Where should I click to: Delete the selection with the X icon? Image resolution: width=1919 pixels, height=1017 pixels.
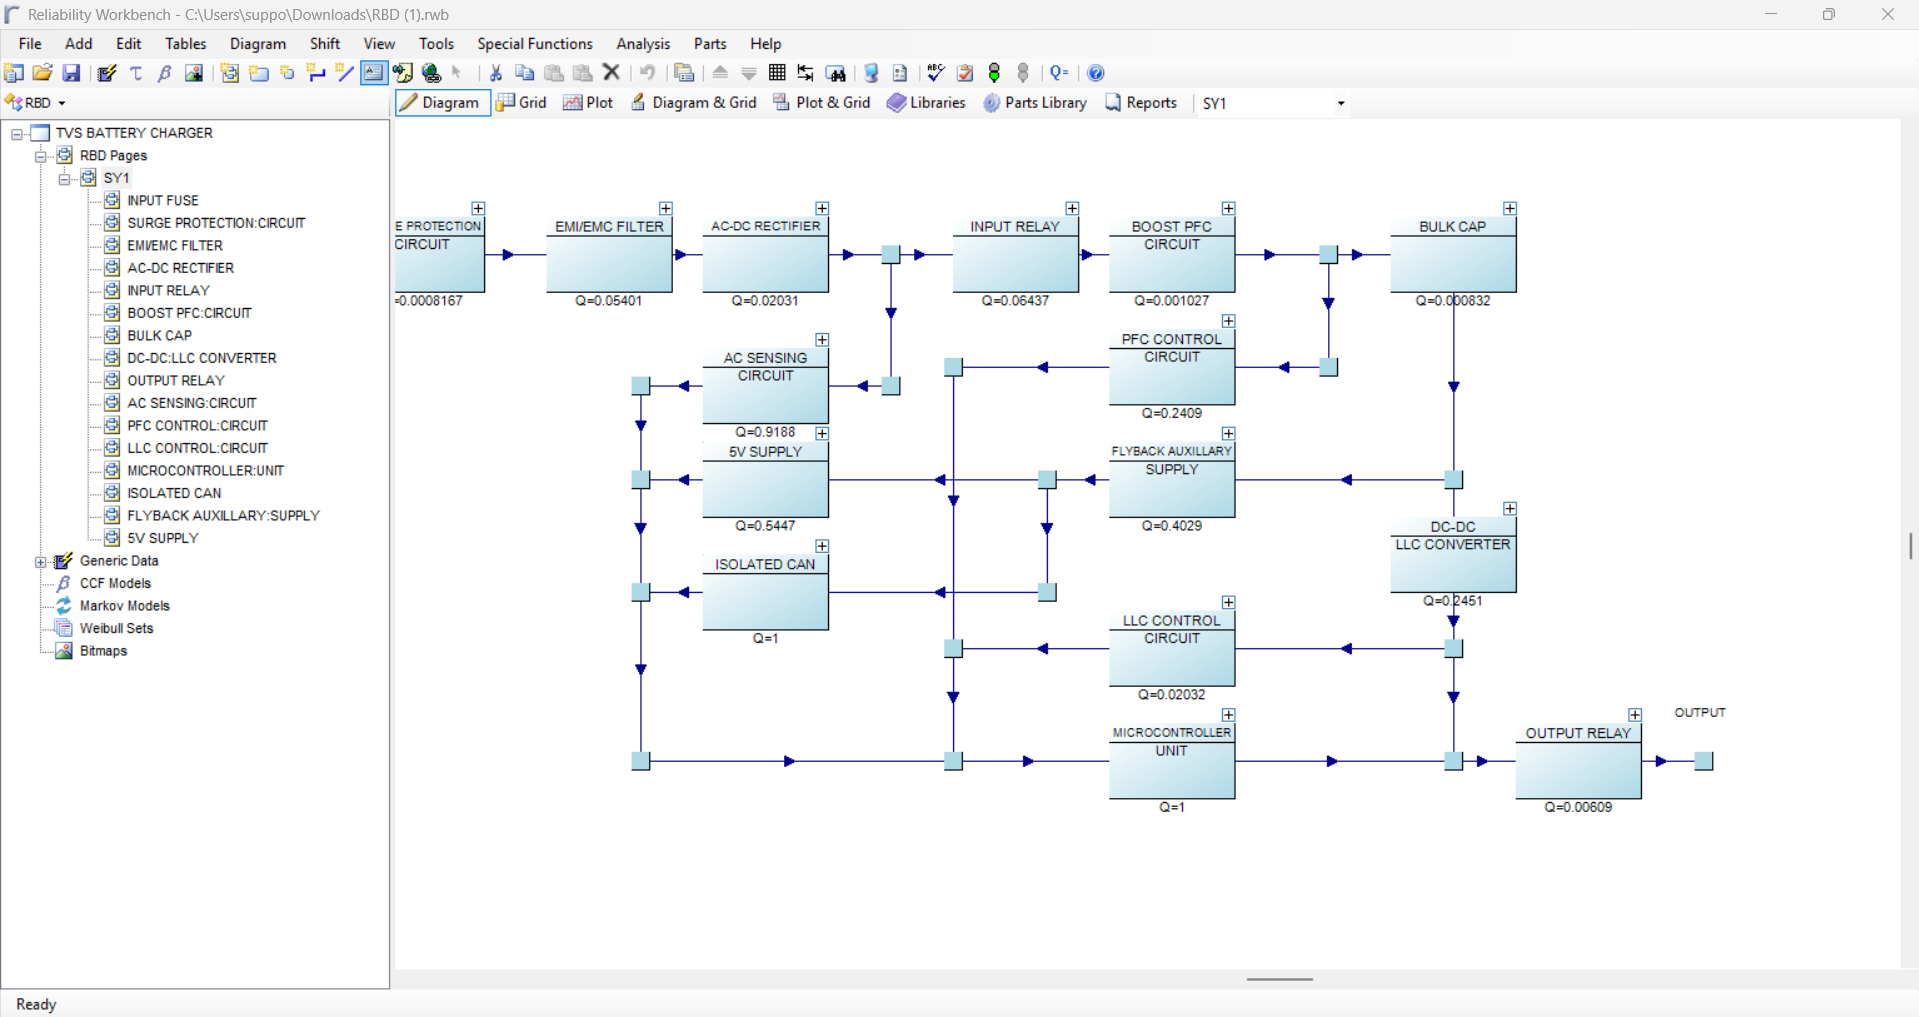coord(612,73)
